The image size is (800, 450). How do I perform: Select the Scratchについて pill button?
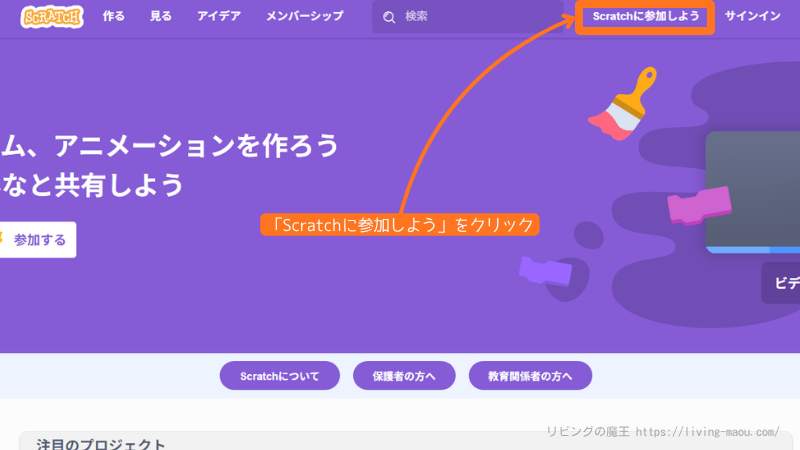coord(280,376)
